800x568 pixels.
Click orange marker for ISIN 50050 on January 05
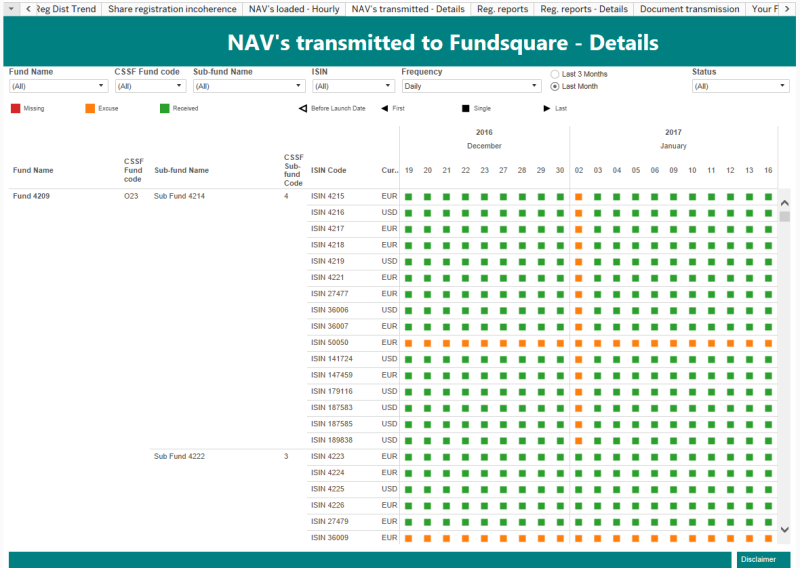coord(635,343)
